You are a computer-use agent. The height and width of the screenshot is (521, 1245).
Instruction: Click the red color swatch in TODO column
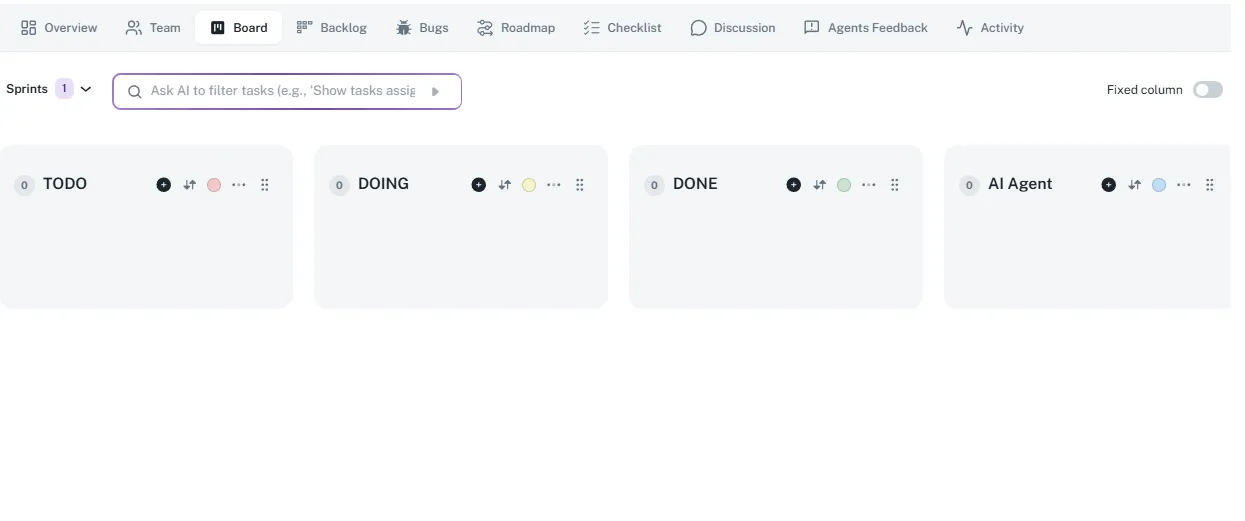pyautogui.click(x=214, y=185)
